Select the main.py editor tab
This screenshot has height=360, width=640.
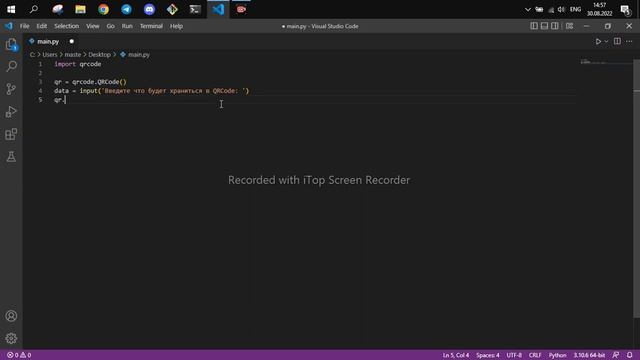pyautogui.click(x=48, y=42)
